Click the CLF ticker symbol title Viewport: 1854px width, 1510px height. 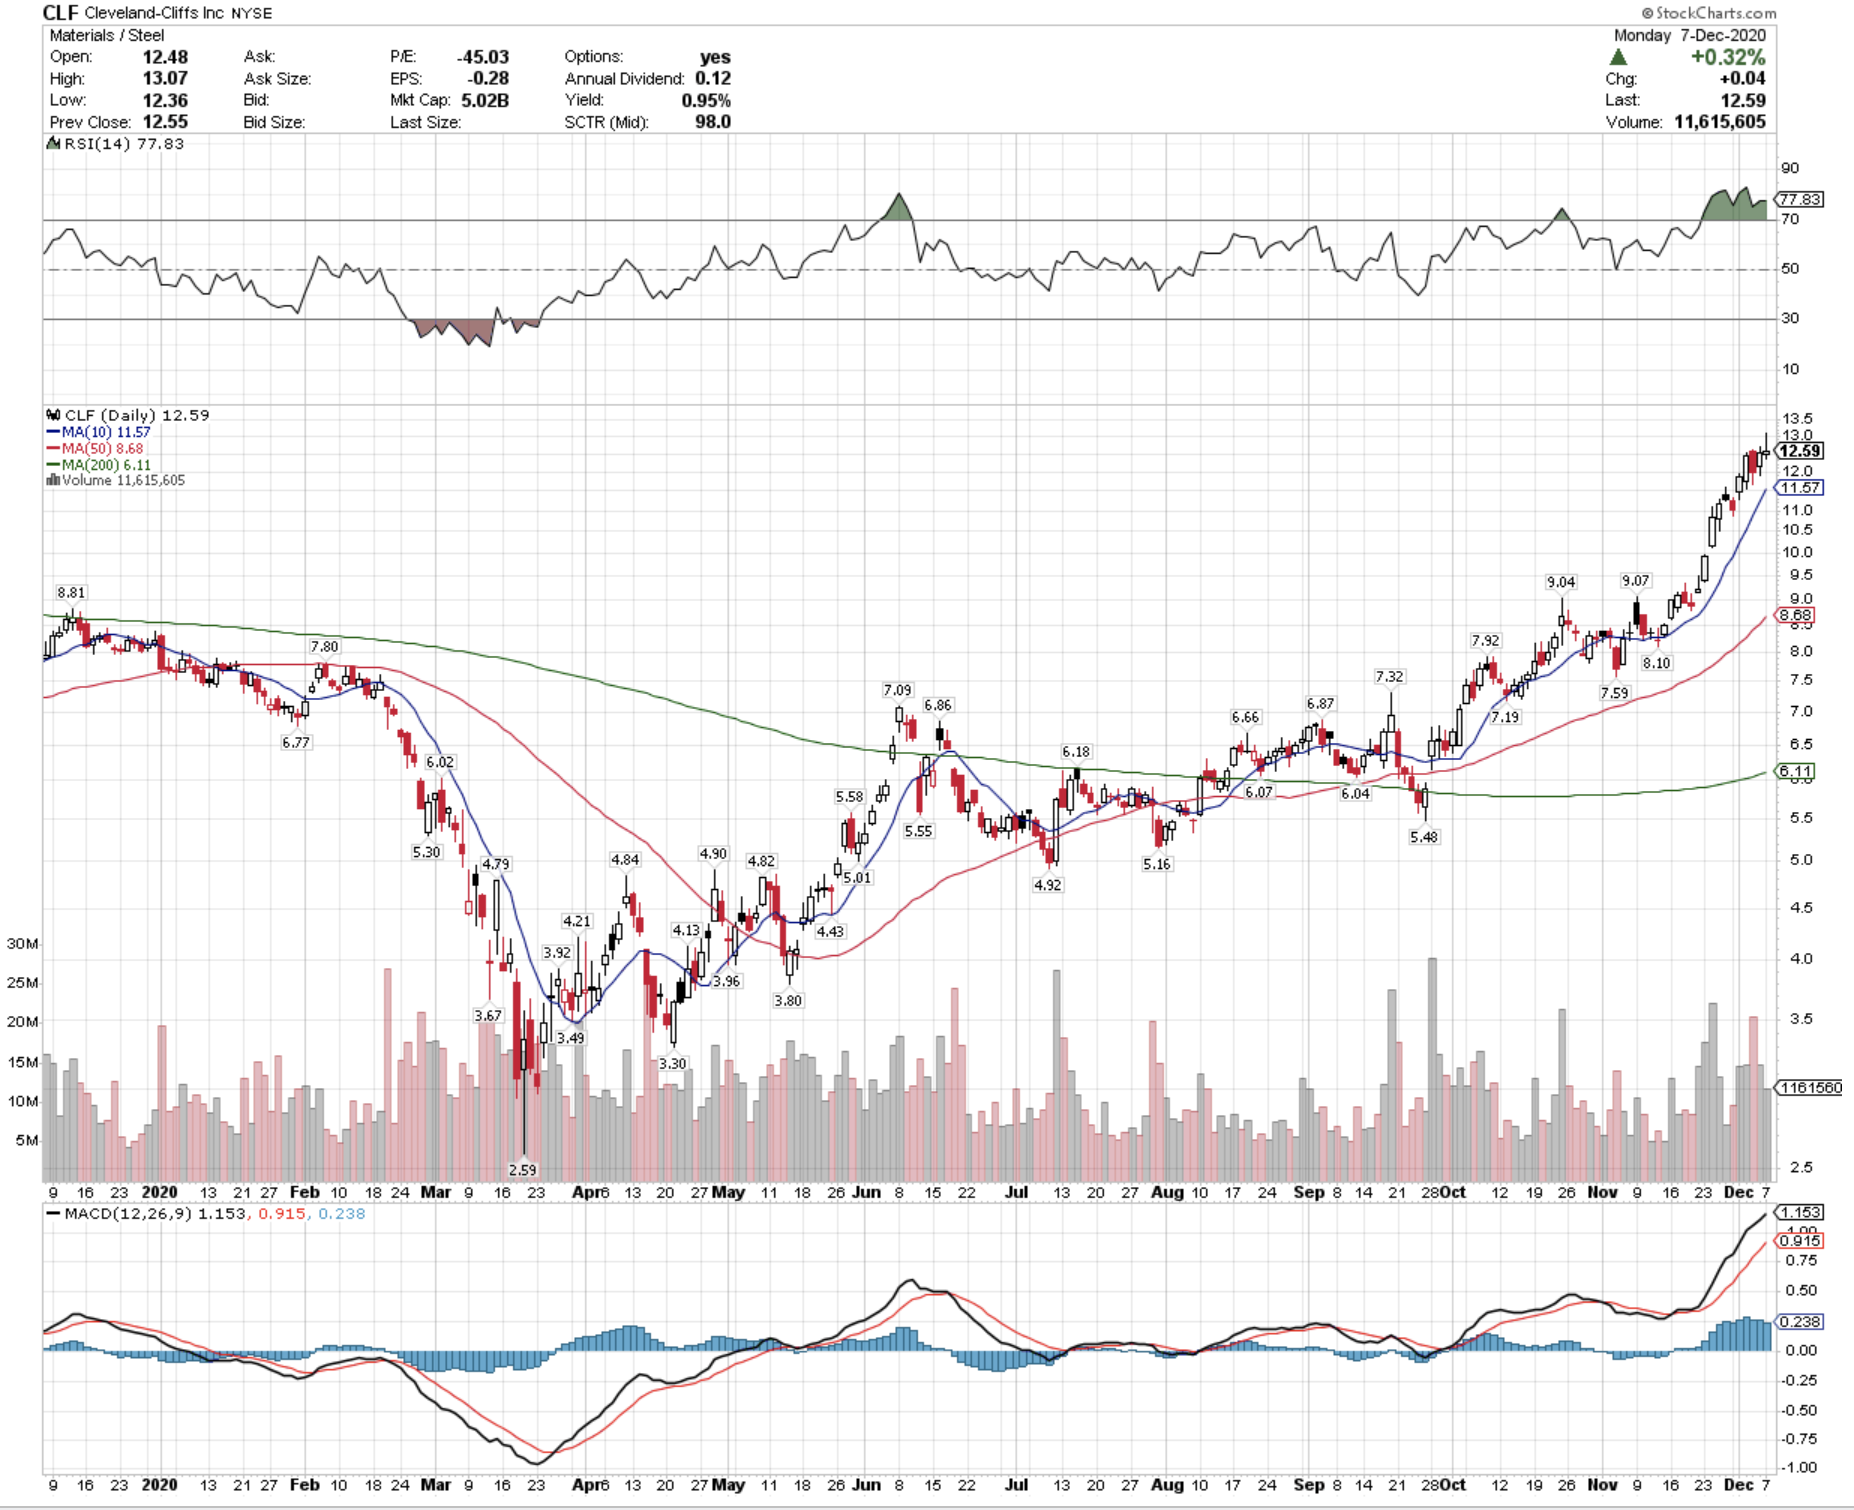point(60,13)
